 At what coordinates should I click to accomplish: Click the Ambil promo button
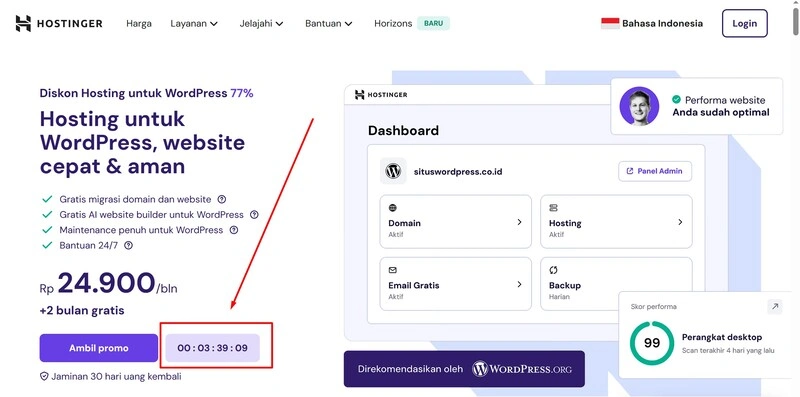[x=98, y=348]
